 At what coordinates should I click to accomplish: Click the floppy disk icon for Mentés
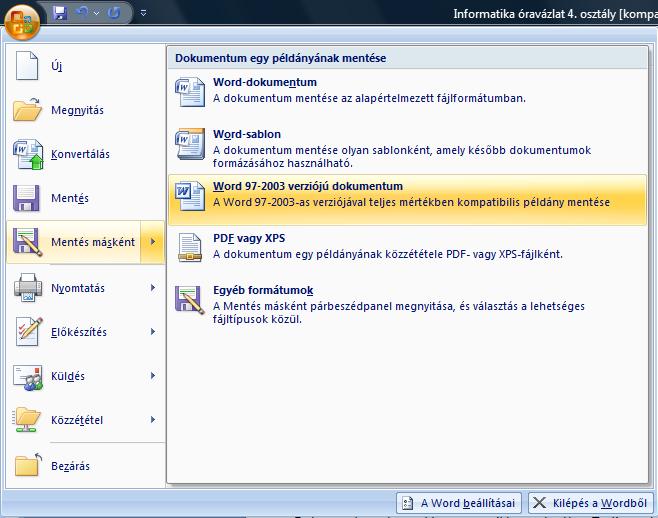(26, 198)
